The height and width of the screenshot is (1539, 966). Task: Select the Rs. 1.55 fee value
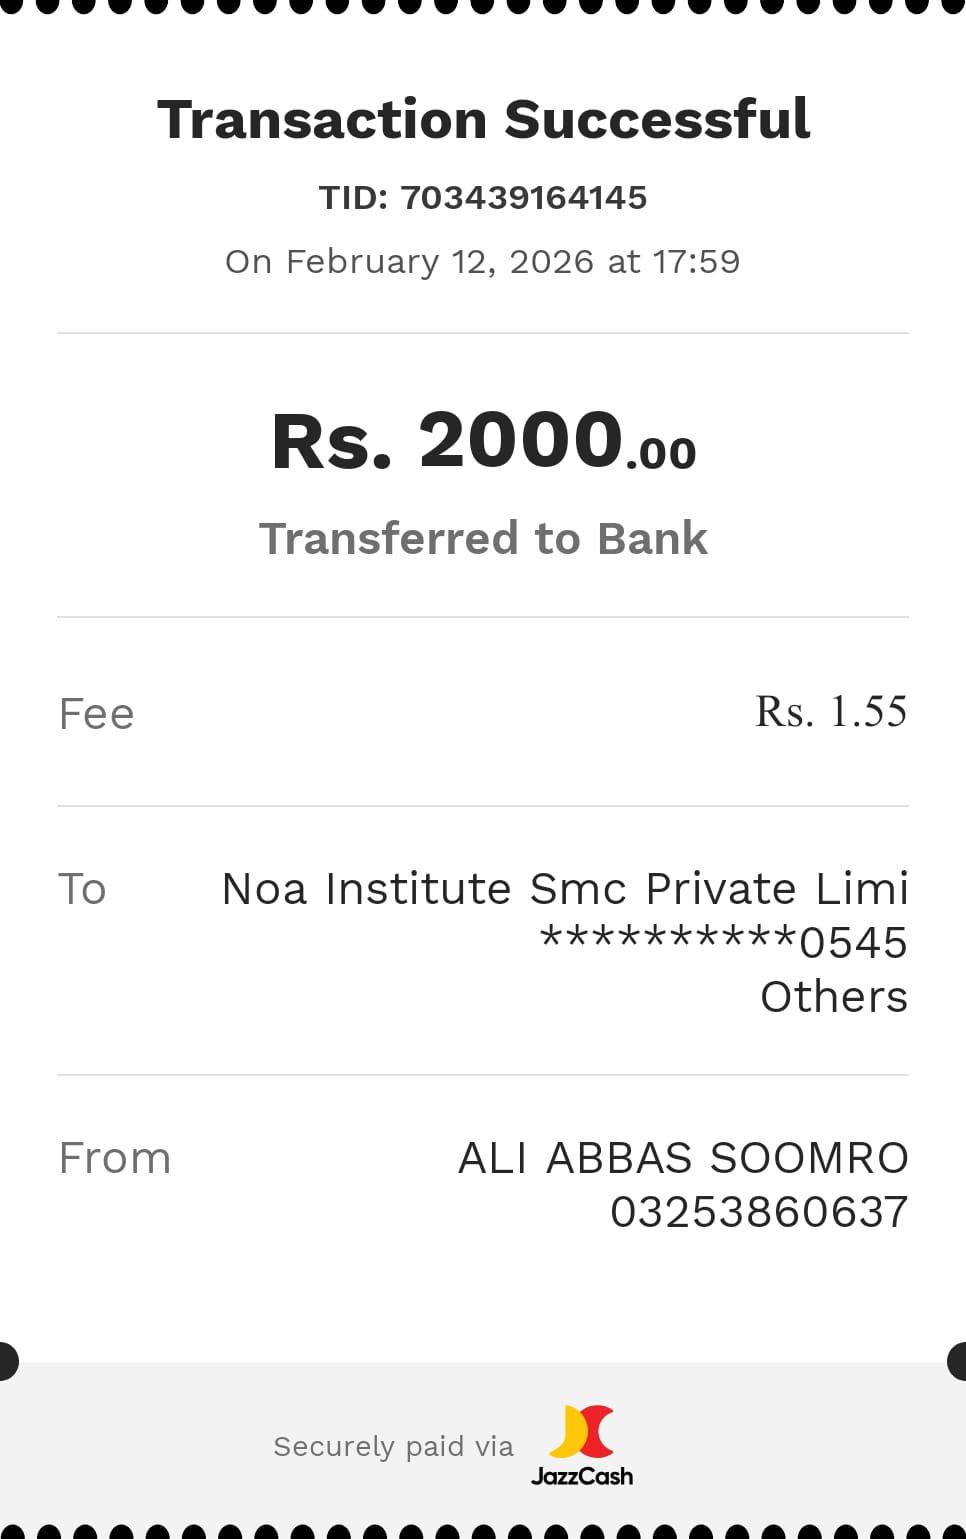pos(830,712)
